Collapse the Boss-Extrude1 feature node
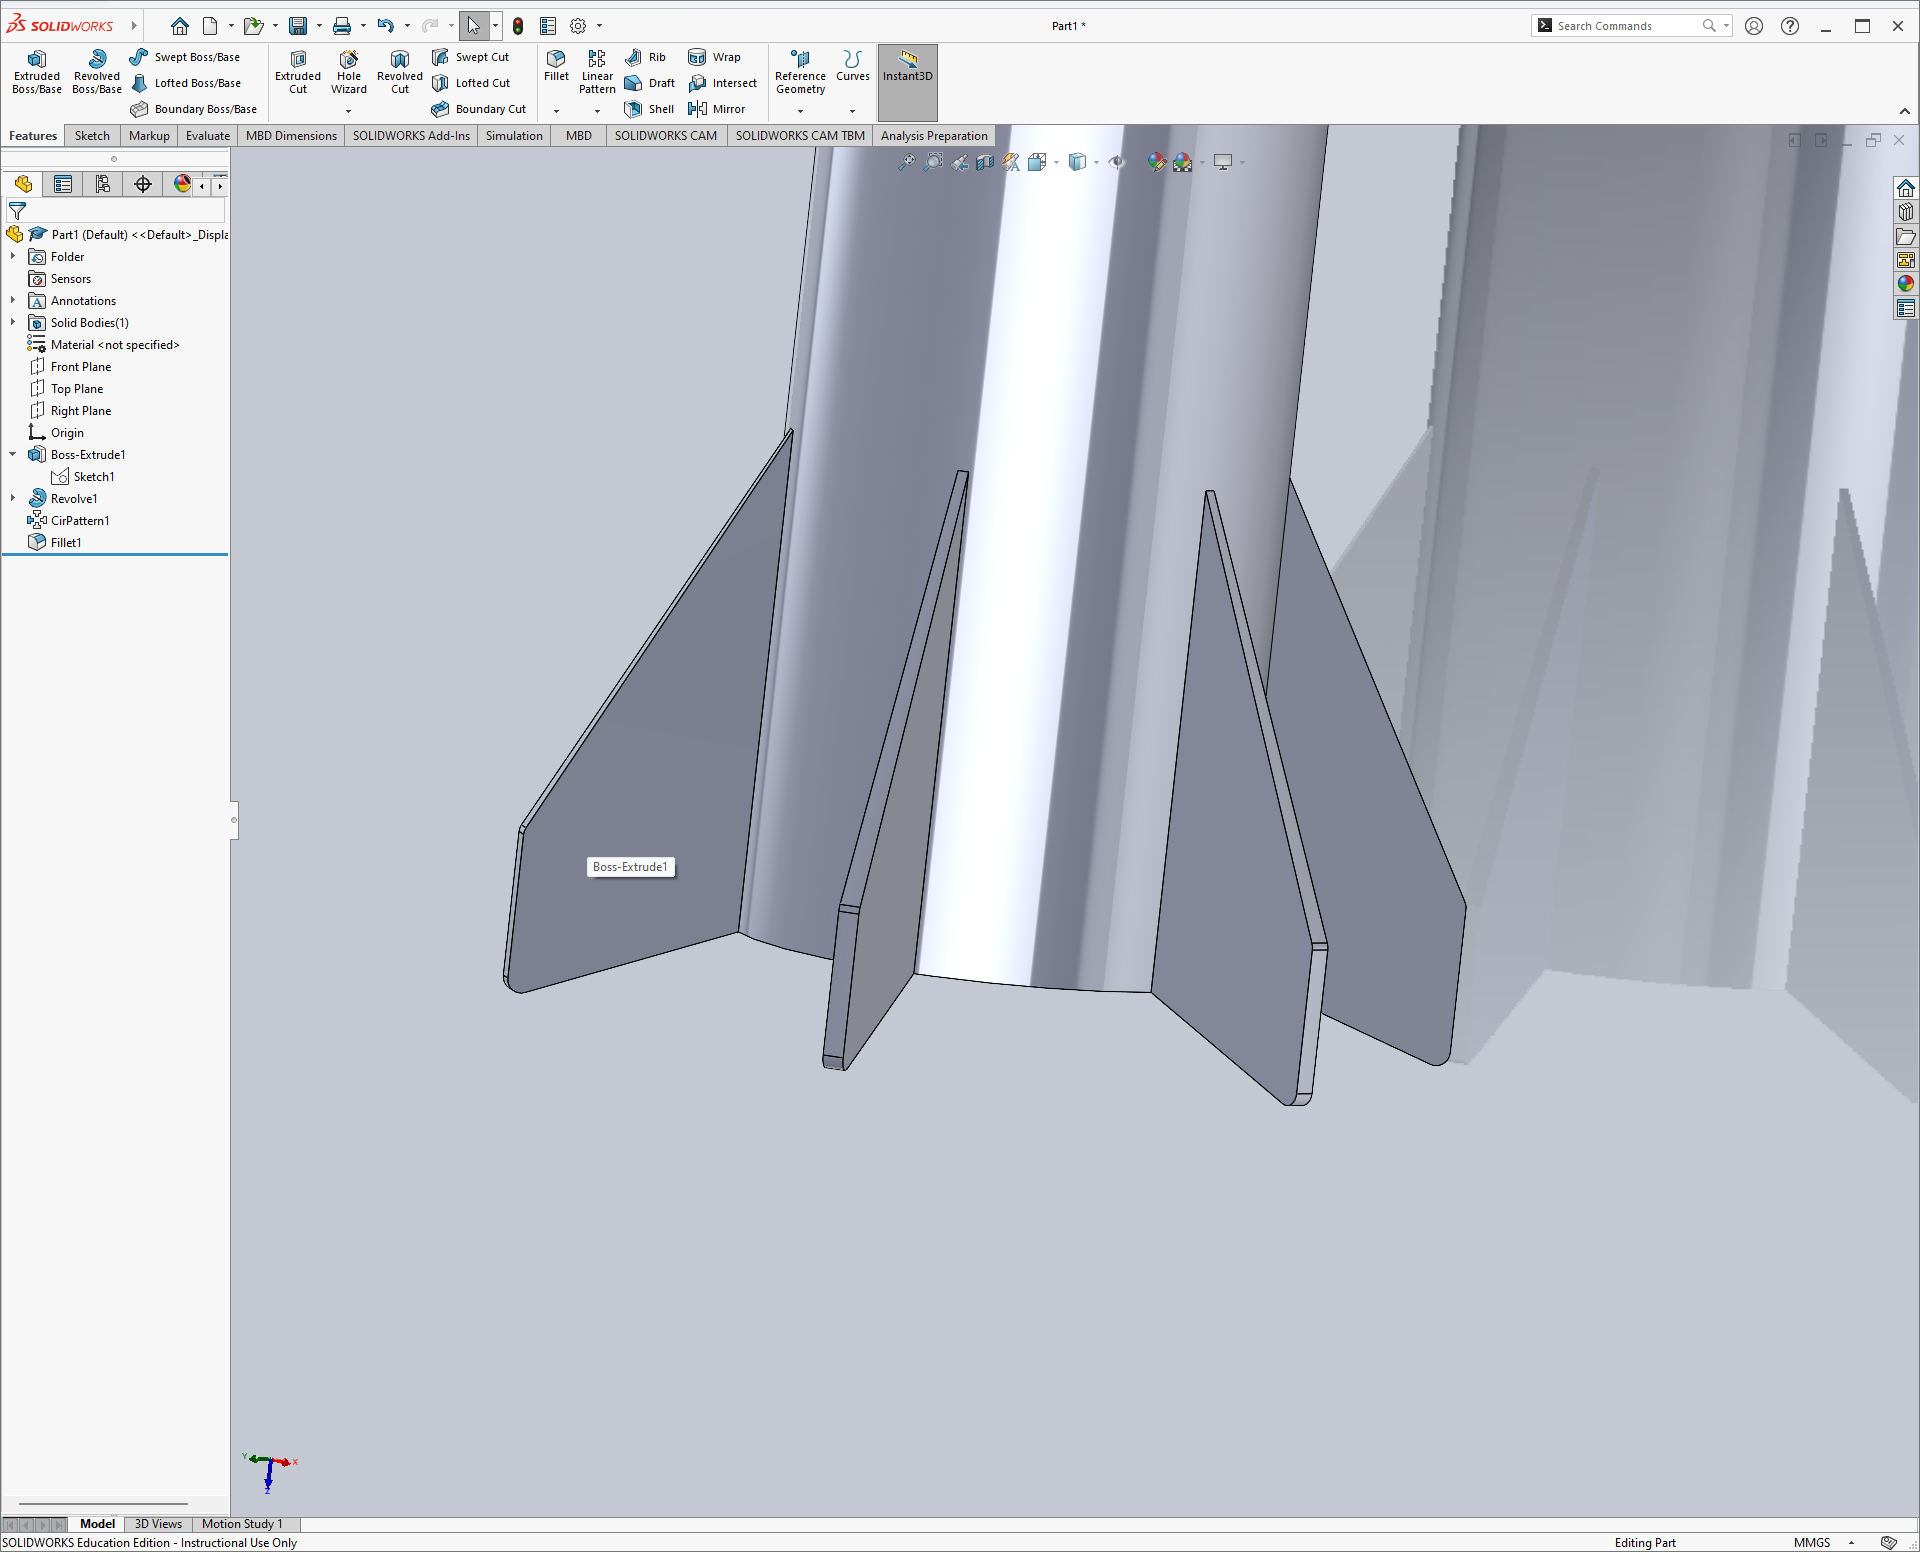 pyautogui.click(x=13, y=455)
